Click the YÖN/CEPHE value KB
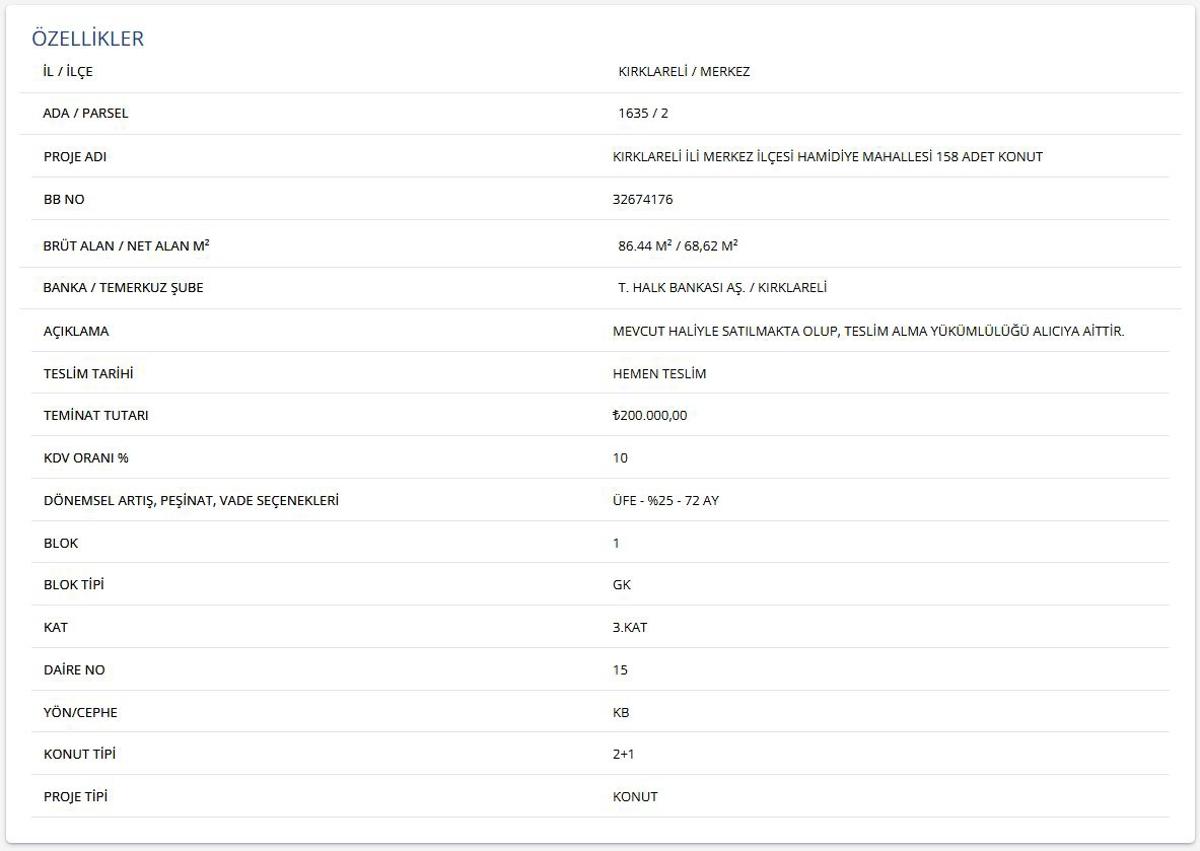This screenshot has height=851, width=1200. pyautogui.click(x=621, y=712)
